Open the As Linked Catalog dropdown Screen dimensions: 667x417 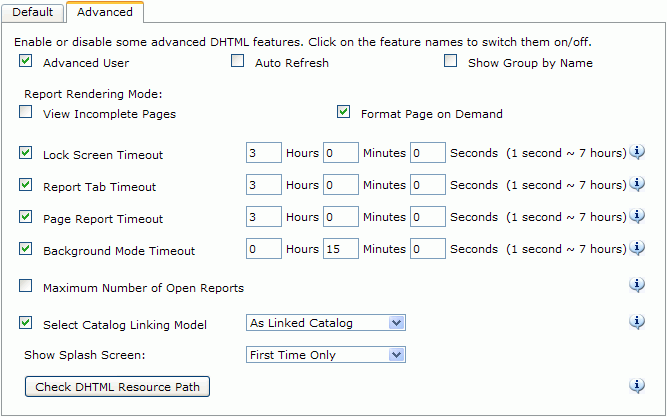[x=326, y=323]
